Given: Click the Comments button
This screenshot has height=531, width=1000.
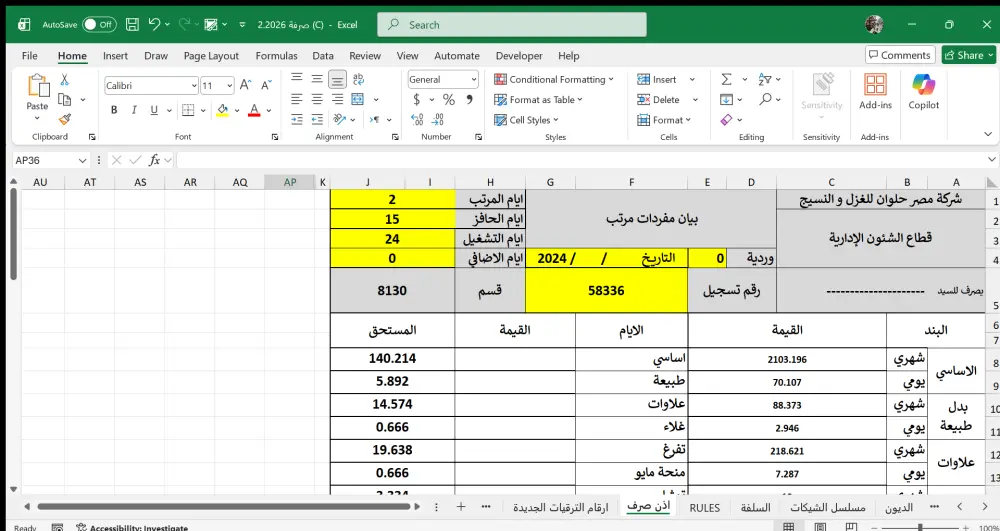Looking at the screenshot, I should pos(900,55).
